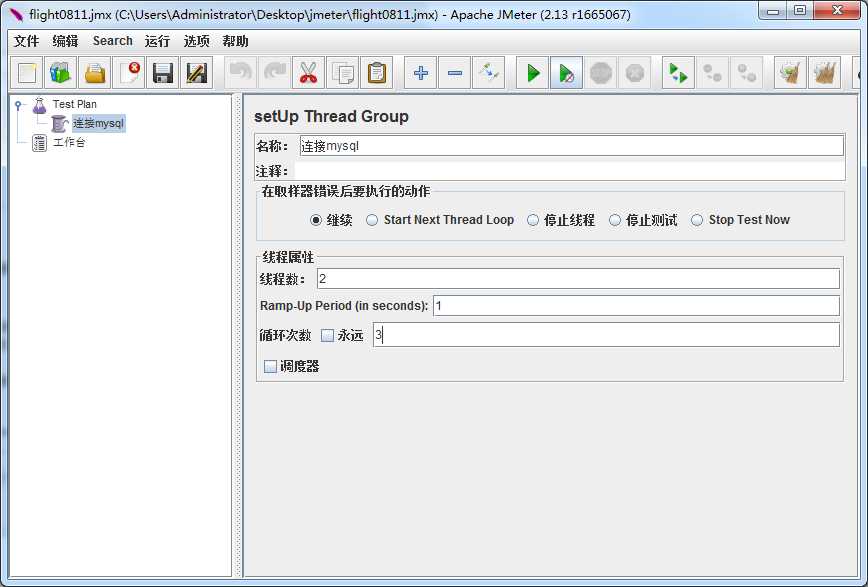Start the test with green play icon
Viewport: 868px width, 587px height.
coord(533,73)
